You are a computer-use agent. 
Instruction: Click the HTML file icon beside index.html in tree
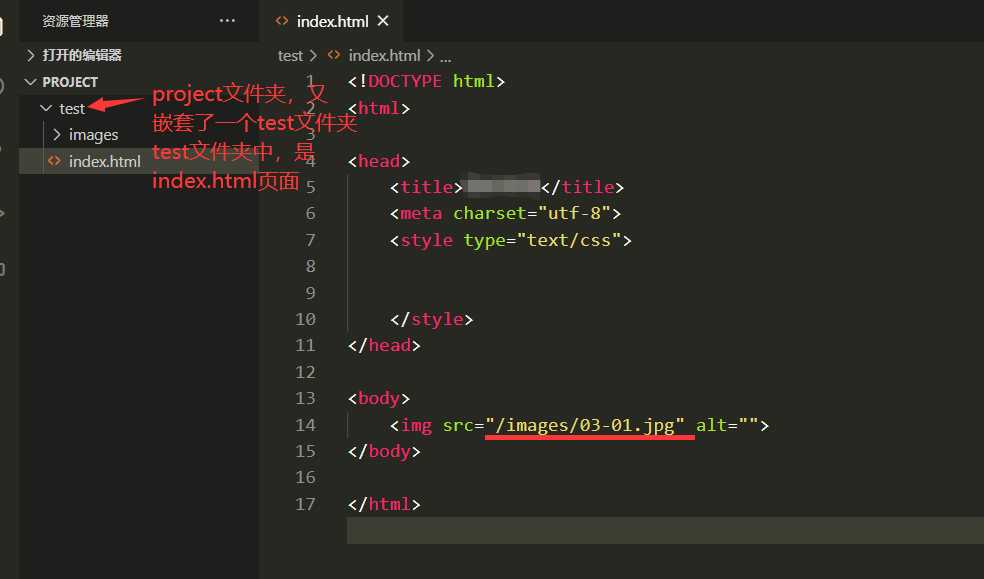(x=55, y=161)
